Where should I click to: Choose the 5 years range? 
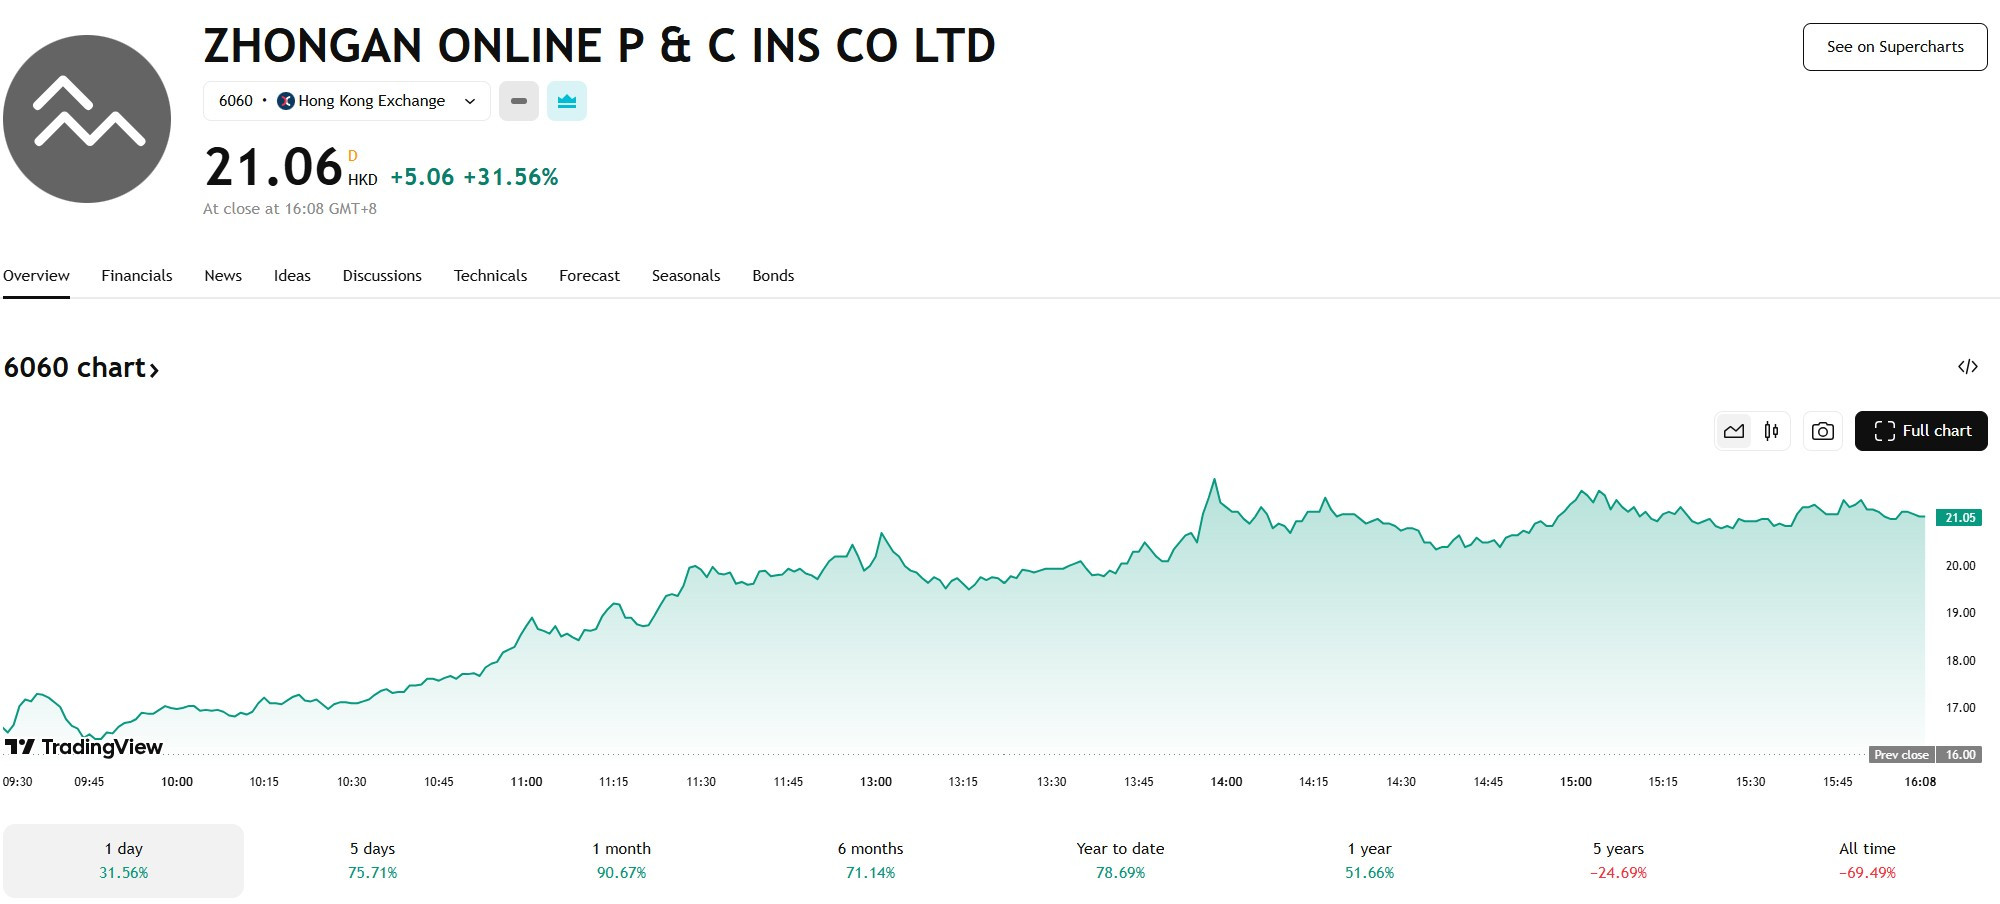click(1618, 861)
